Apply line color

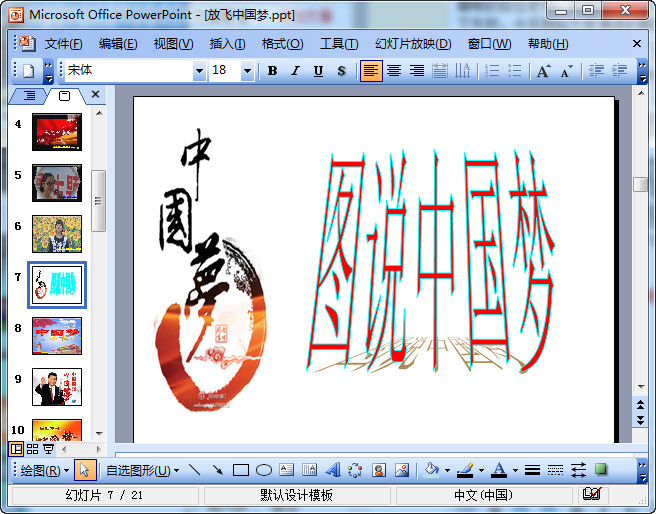466,471
